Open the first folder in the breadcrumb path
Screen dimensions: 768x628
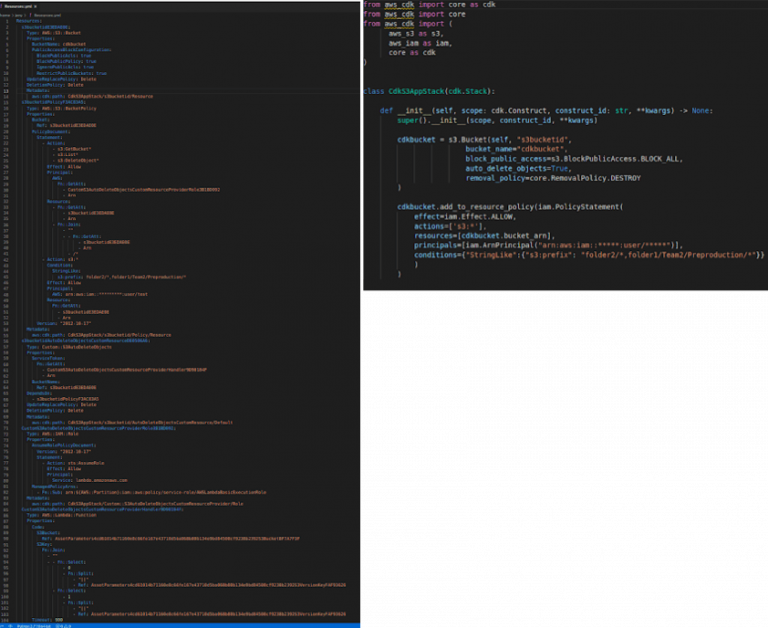5,14
